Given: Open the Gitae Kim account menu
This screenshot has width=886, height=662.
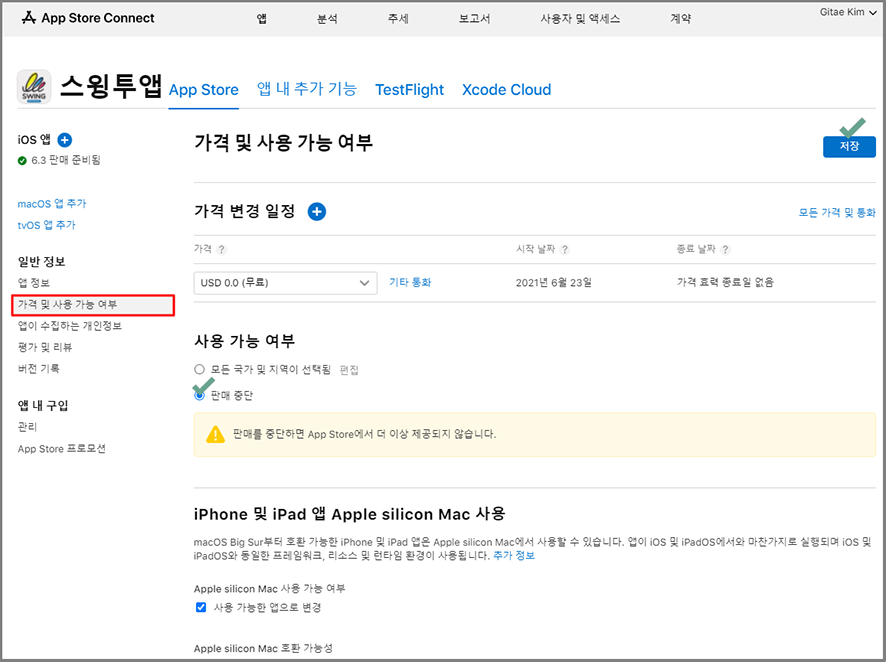Looking at the screenshot, I should [846, 11].
